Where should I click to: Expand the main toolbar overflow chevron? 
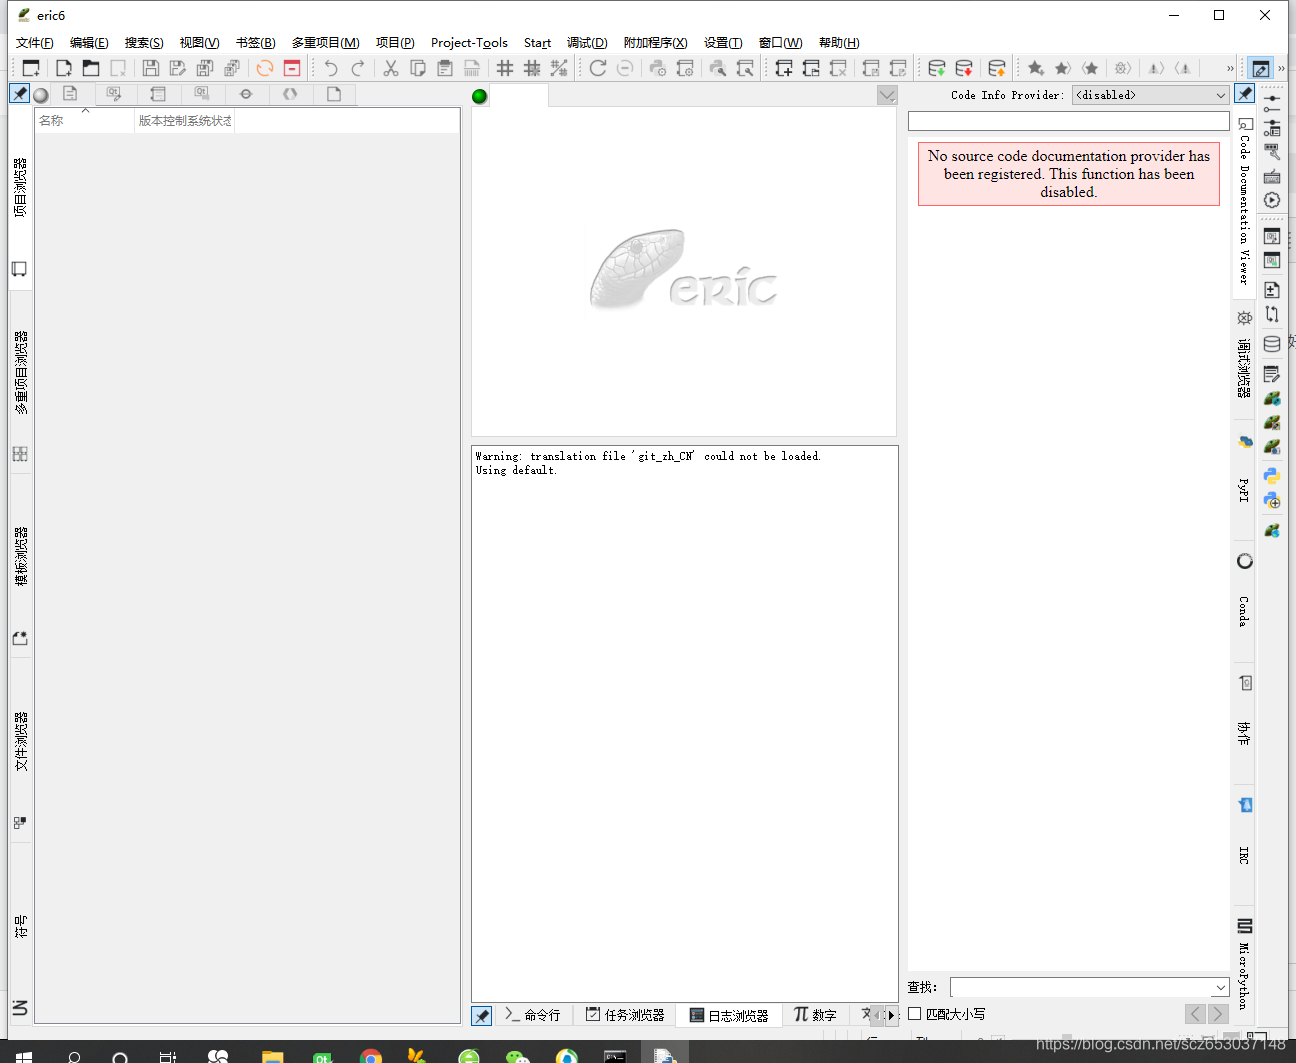[1230, 68]
